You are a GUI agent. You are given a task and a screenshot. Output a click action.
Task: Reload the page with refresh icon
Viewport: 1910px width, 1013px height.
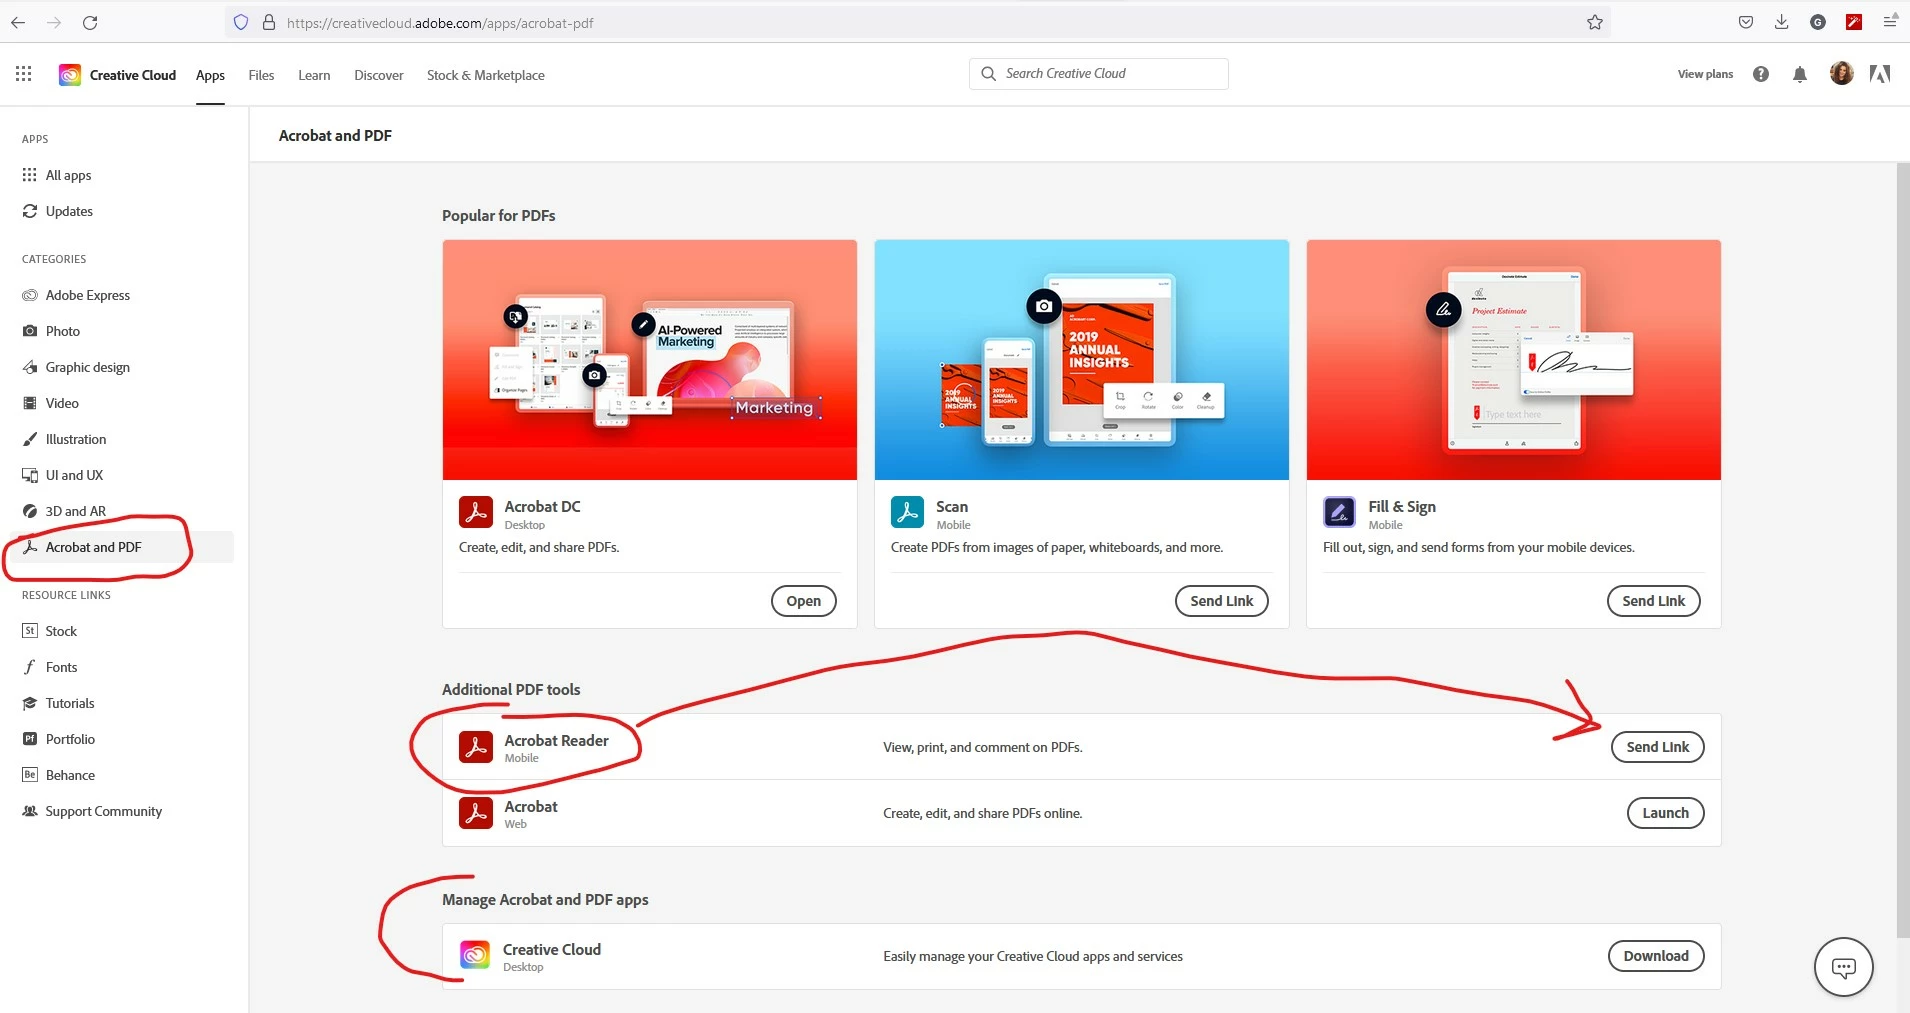click(x=90, y=22)
